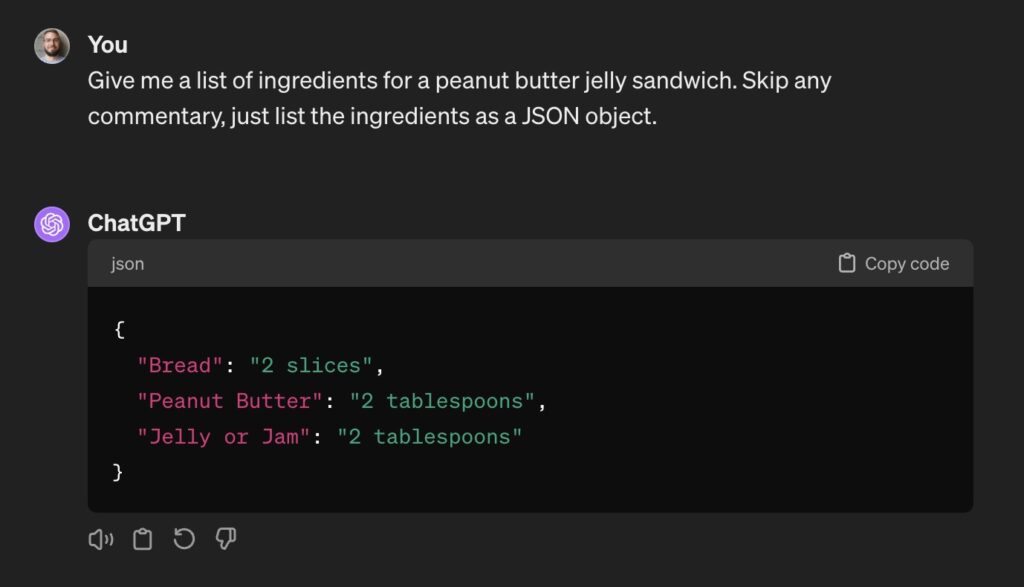This screenshot has height=587, width=1024.
Task: Click the "2 slices" value
Action: pyautogui.click(x=311, y=365)
